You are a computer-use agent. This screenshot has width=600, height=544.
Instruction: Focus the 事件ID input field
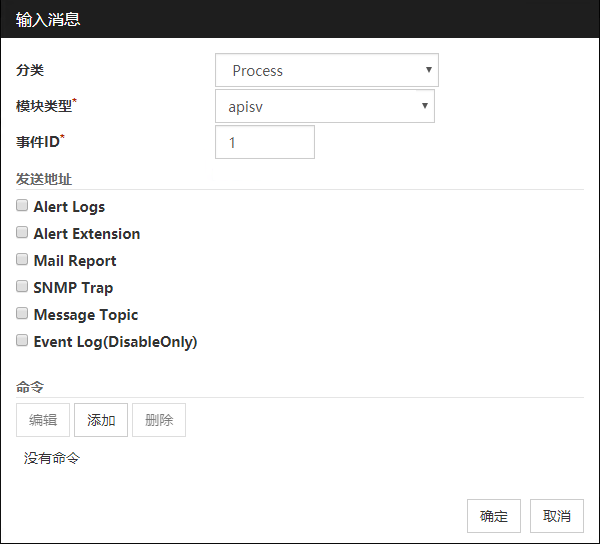tap(264, 142)
